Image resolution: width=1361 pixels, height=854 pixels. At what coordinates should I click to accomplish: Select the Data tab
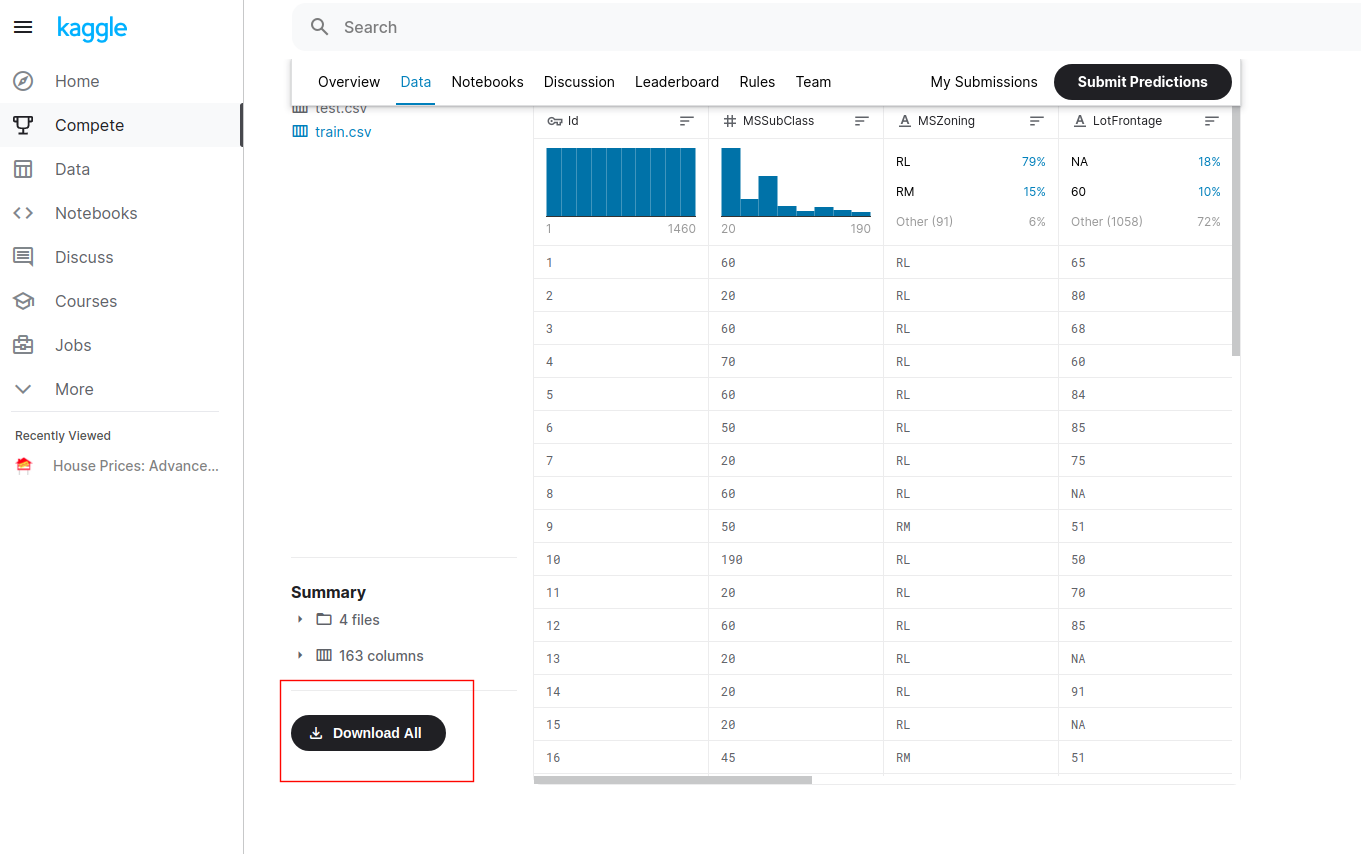416,82
